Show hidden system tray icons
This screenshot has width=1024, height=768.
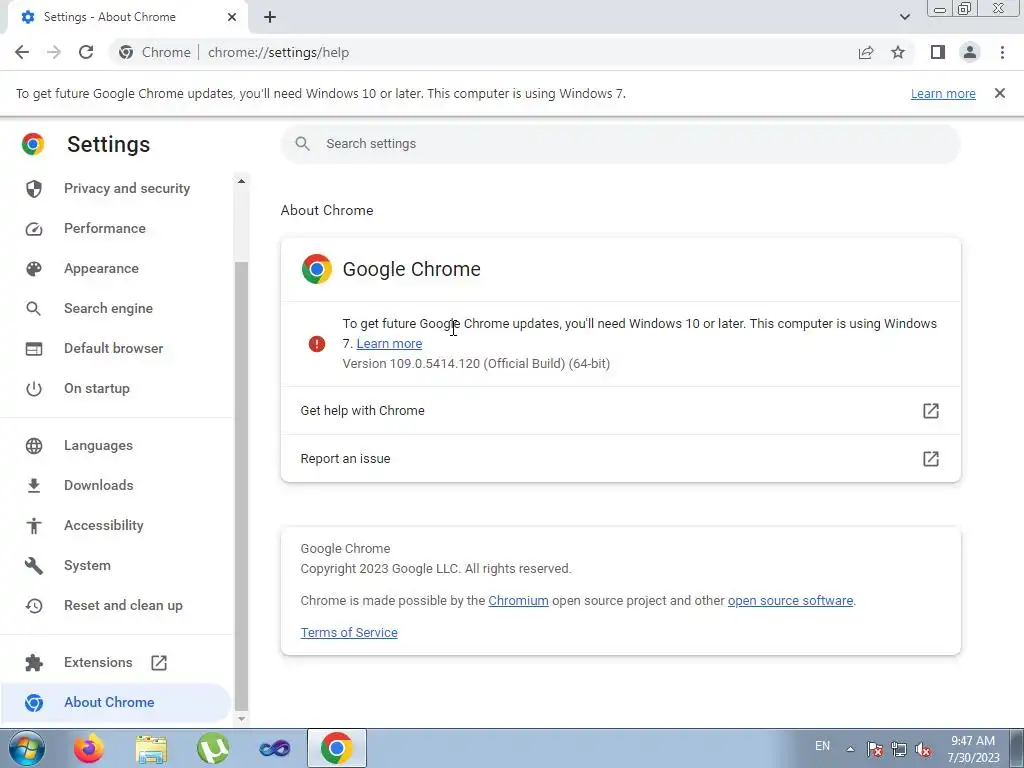pyautogui.click(x=850, y=749)
